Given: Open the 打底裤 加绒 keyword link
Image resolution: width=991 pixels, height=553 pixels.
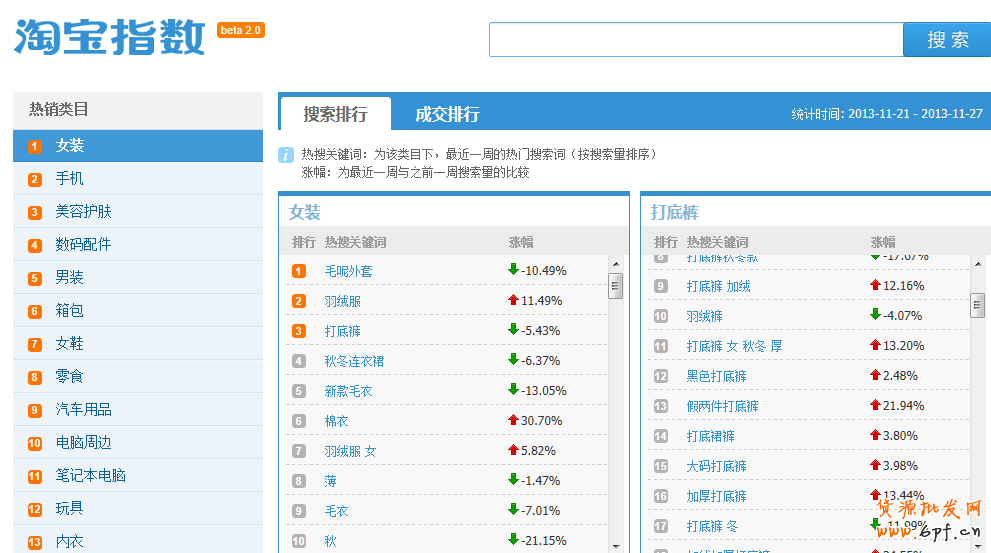Looking at the screenshot, I should pos(719,286).
